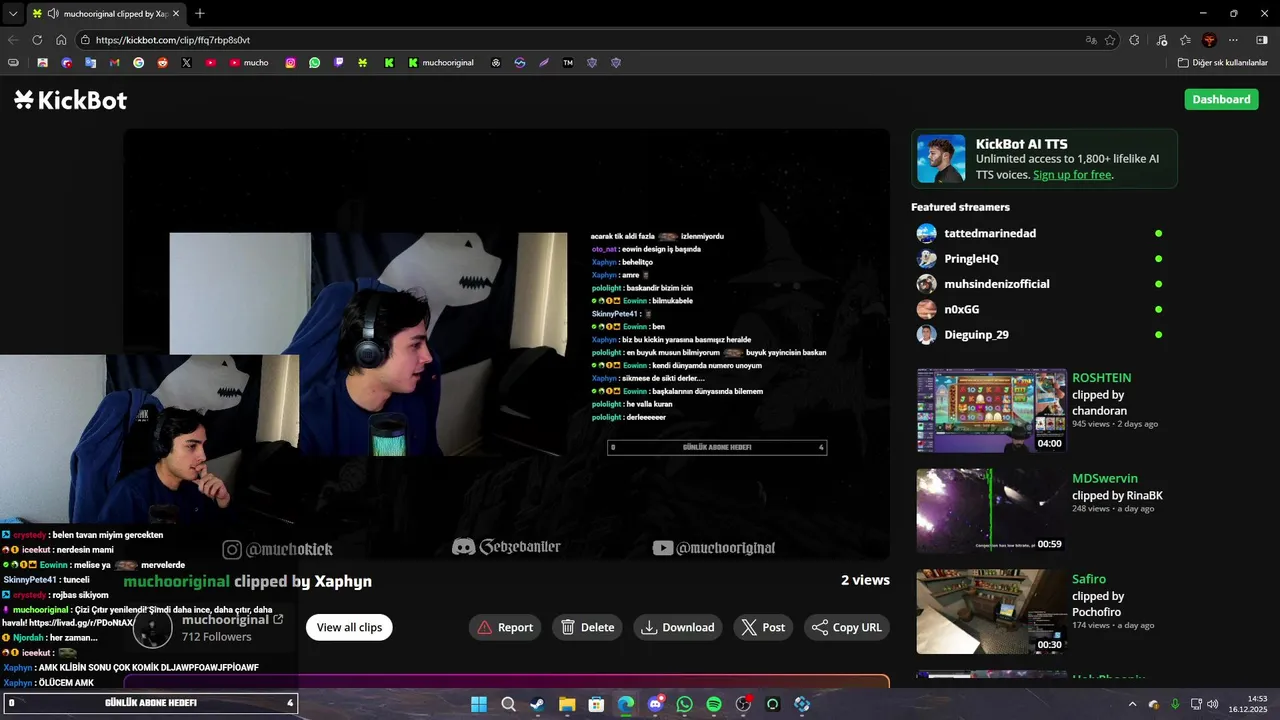Open the volume control in system tray
The width and height of the screenshot is (1280, 720).
tap(1213, 704)
